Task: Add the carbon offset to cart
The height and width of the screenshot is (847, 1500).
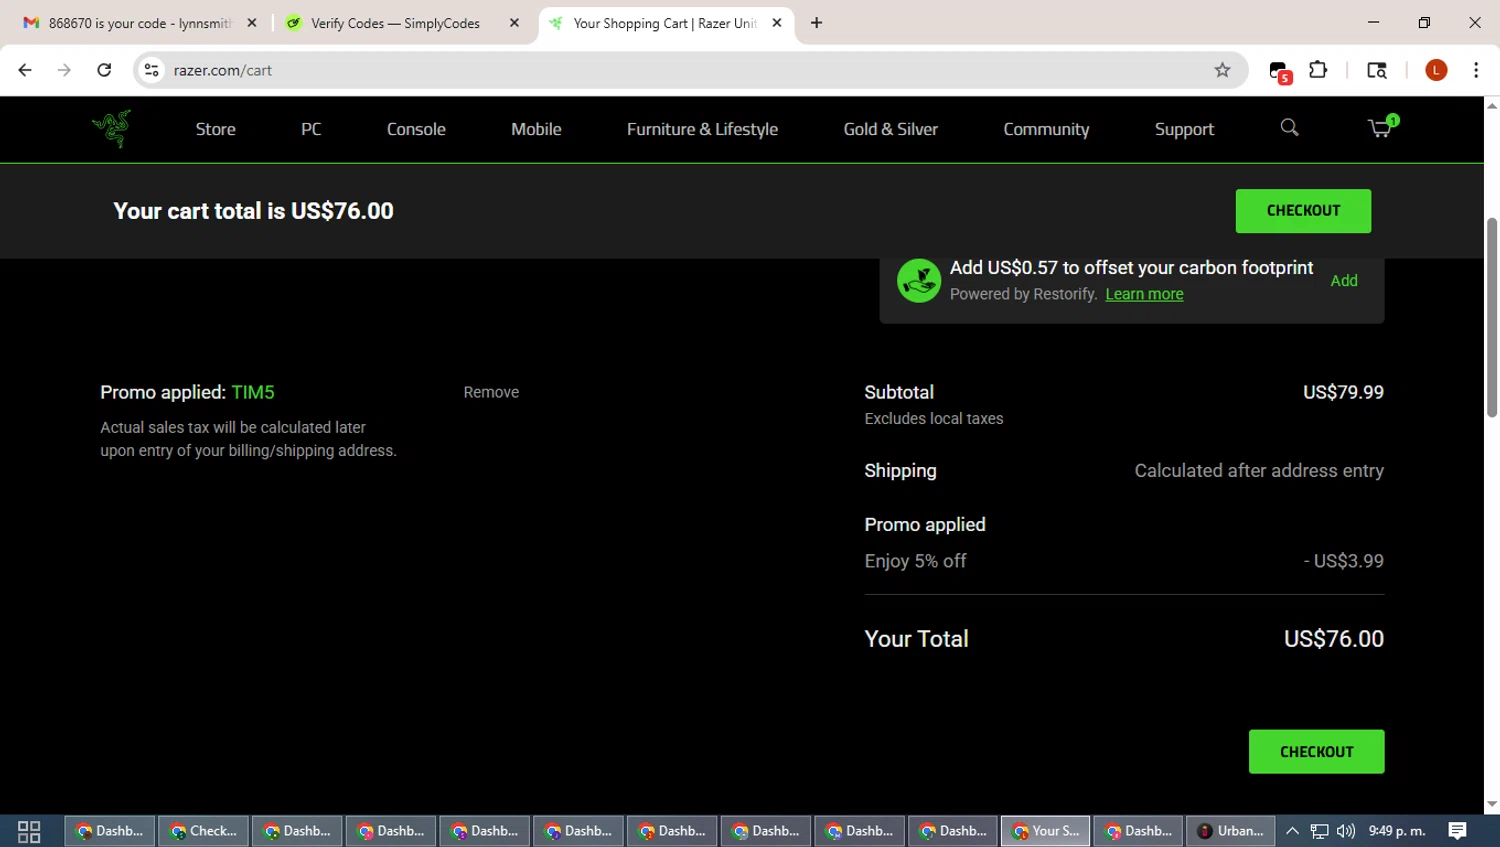Action: pos(1344,281)
